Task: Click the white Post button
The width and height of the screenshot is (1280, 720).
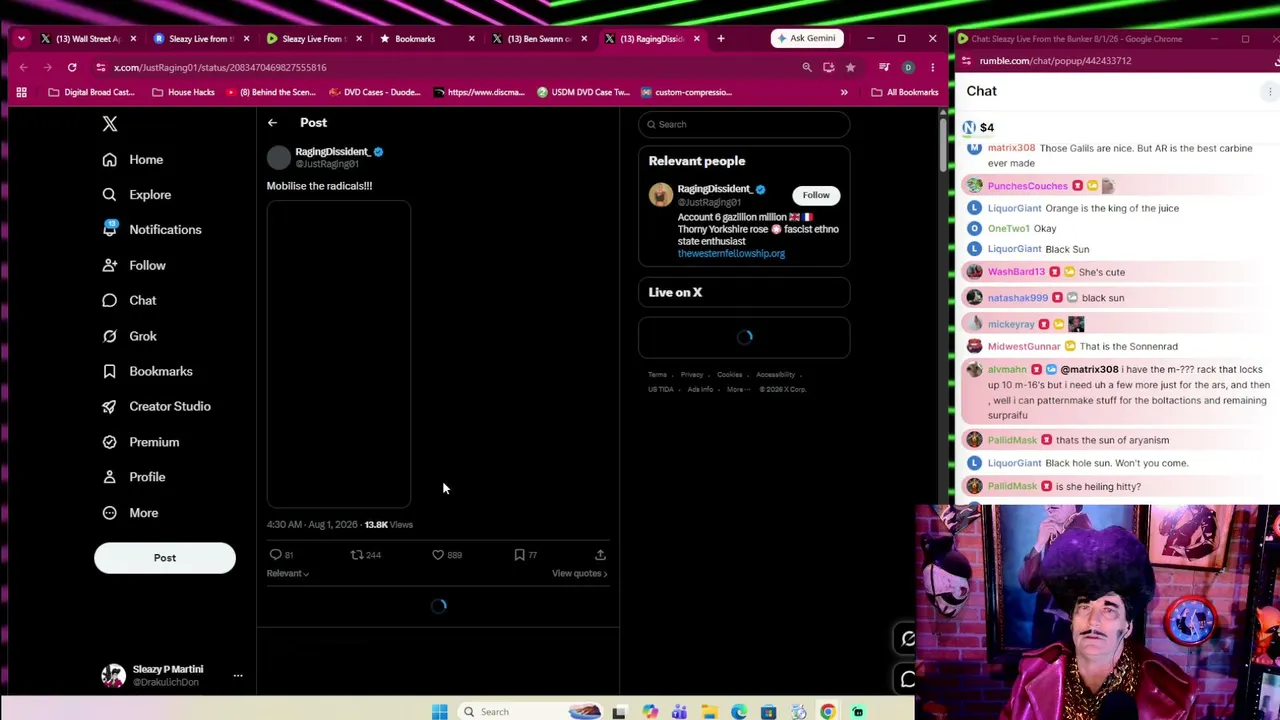Action: pos(165,558)
